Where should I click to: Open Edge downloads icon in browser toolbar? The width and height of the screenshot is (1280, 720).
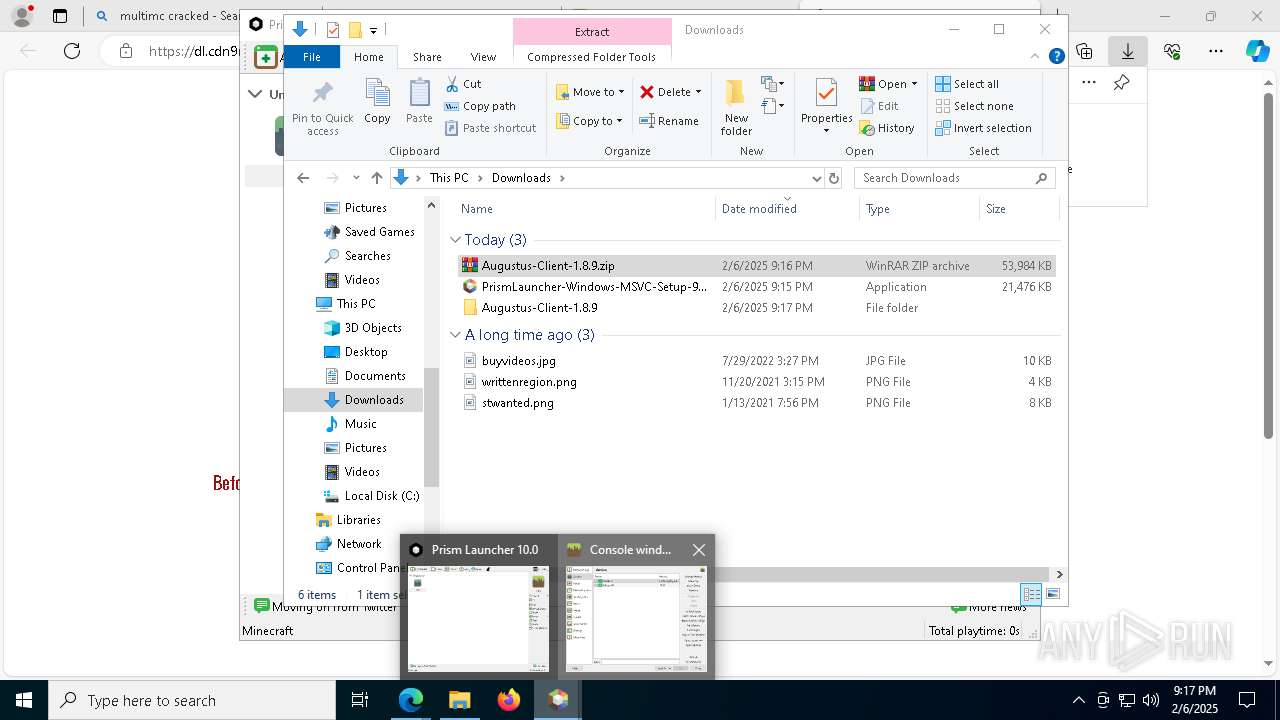(x=1127, y=51)
